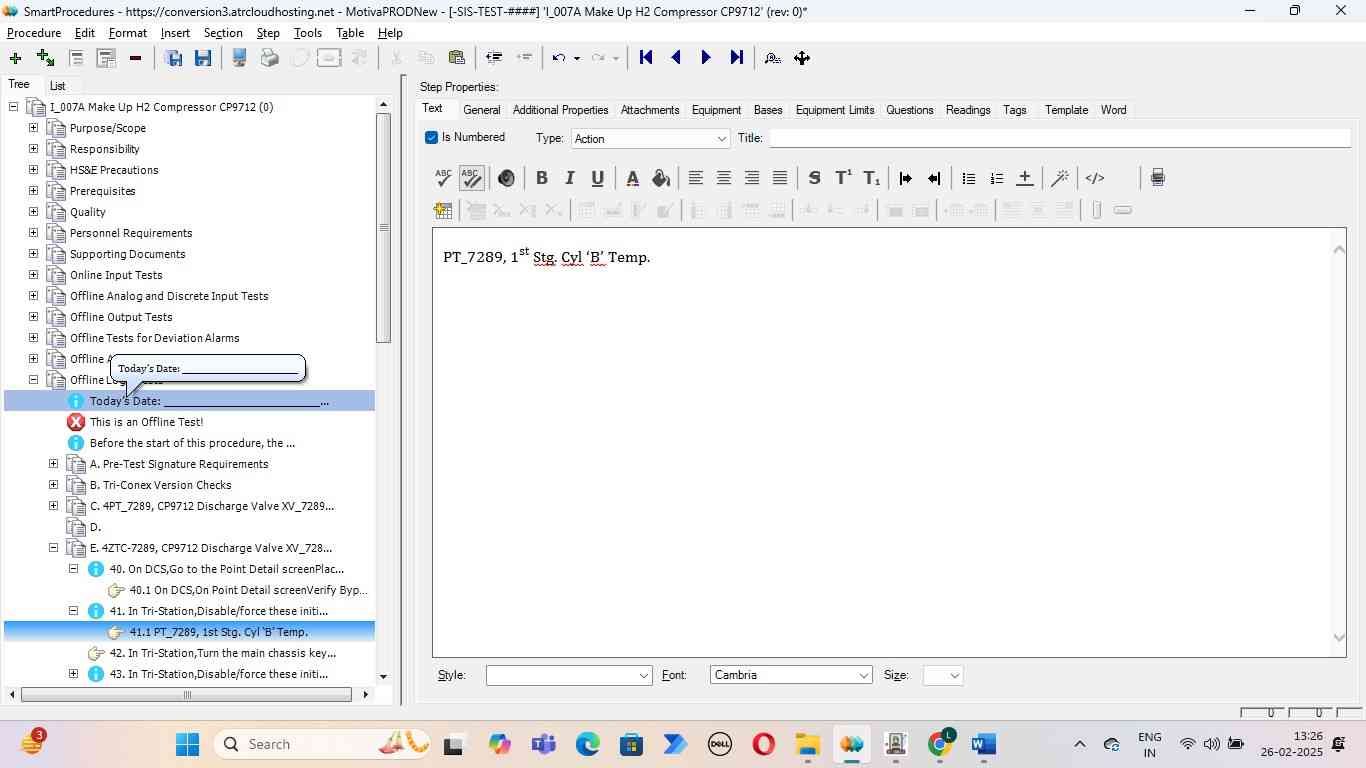Click the magic wand formatting icon
This screenshot has height=768, width=1366.
(1060, 178)
